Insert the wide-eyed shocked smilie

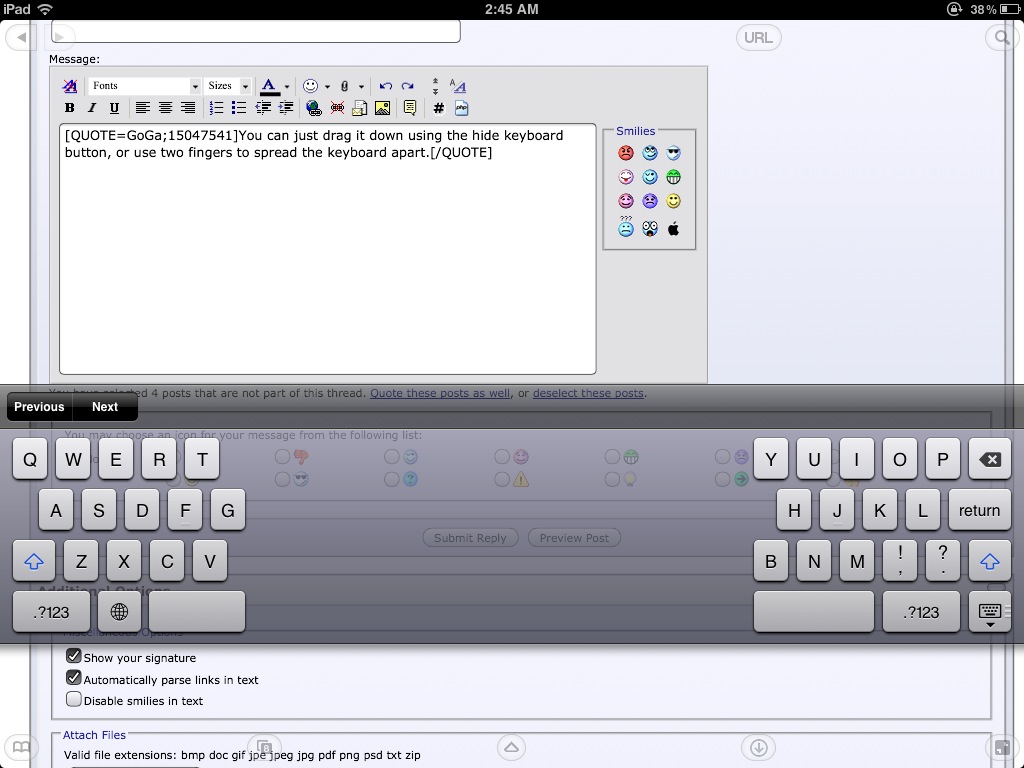pos(650,228)
